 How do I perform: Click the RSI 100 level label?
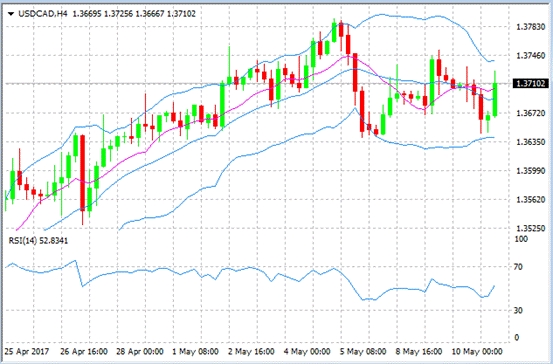pos(521,239)
